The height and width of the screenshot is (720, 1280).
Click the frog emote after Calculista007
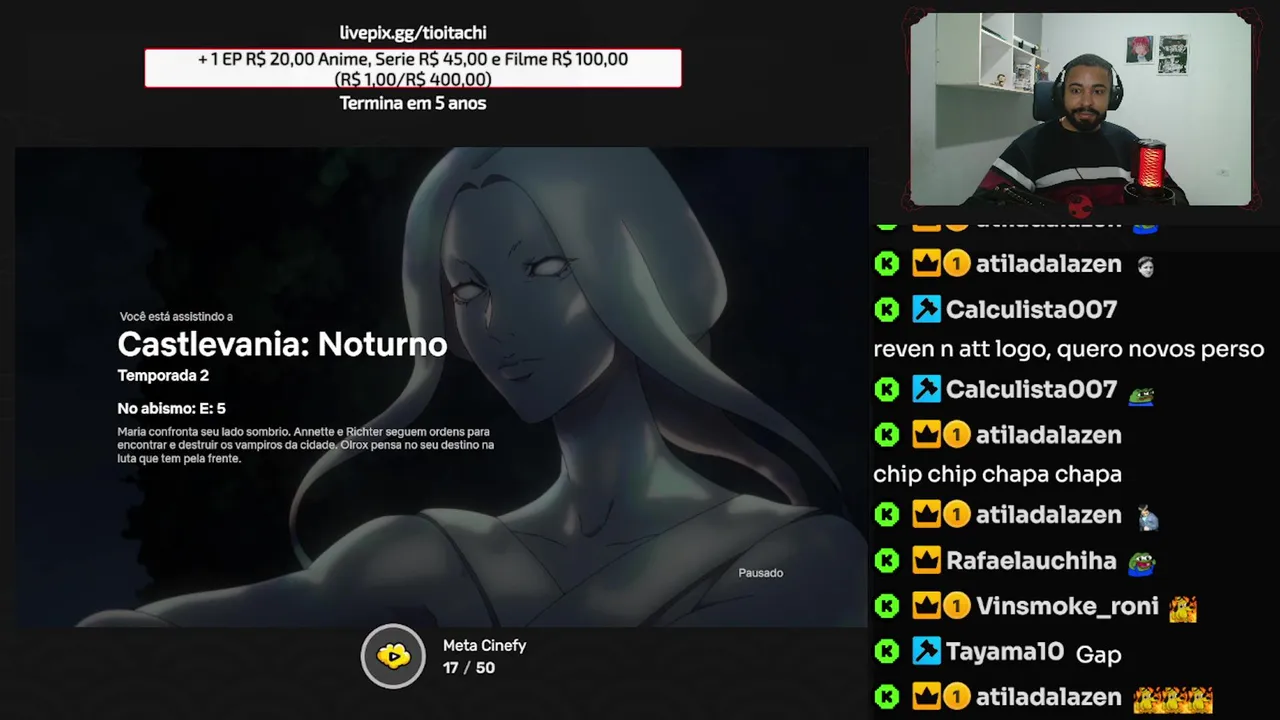pos(1142,395)
